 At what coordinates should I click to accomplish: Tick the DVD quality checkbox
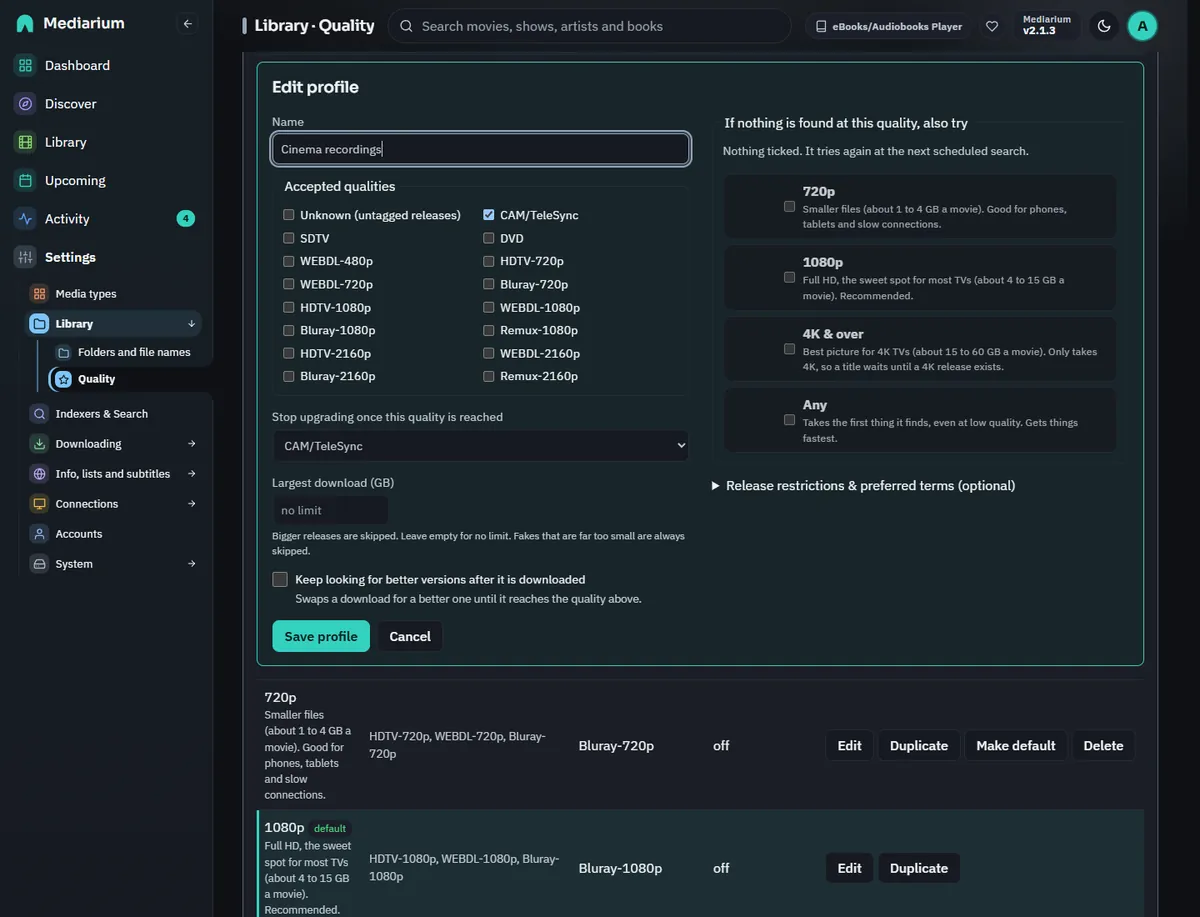click(x=489, y=238)
